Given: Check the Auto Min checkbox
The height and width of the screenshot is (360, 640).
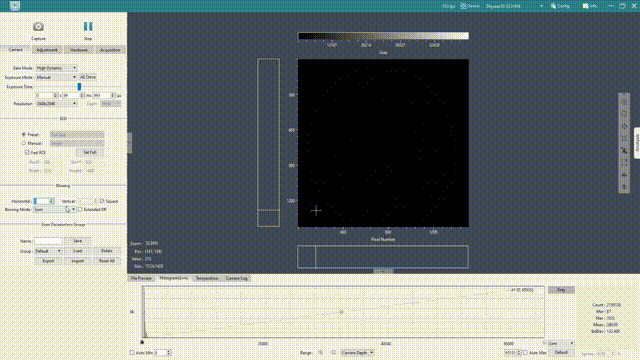Looking at the screenshot, I should [132, 352].
